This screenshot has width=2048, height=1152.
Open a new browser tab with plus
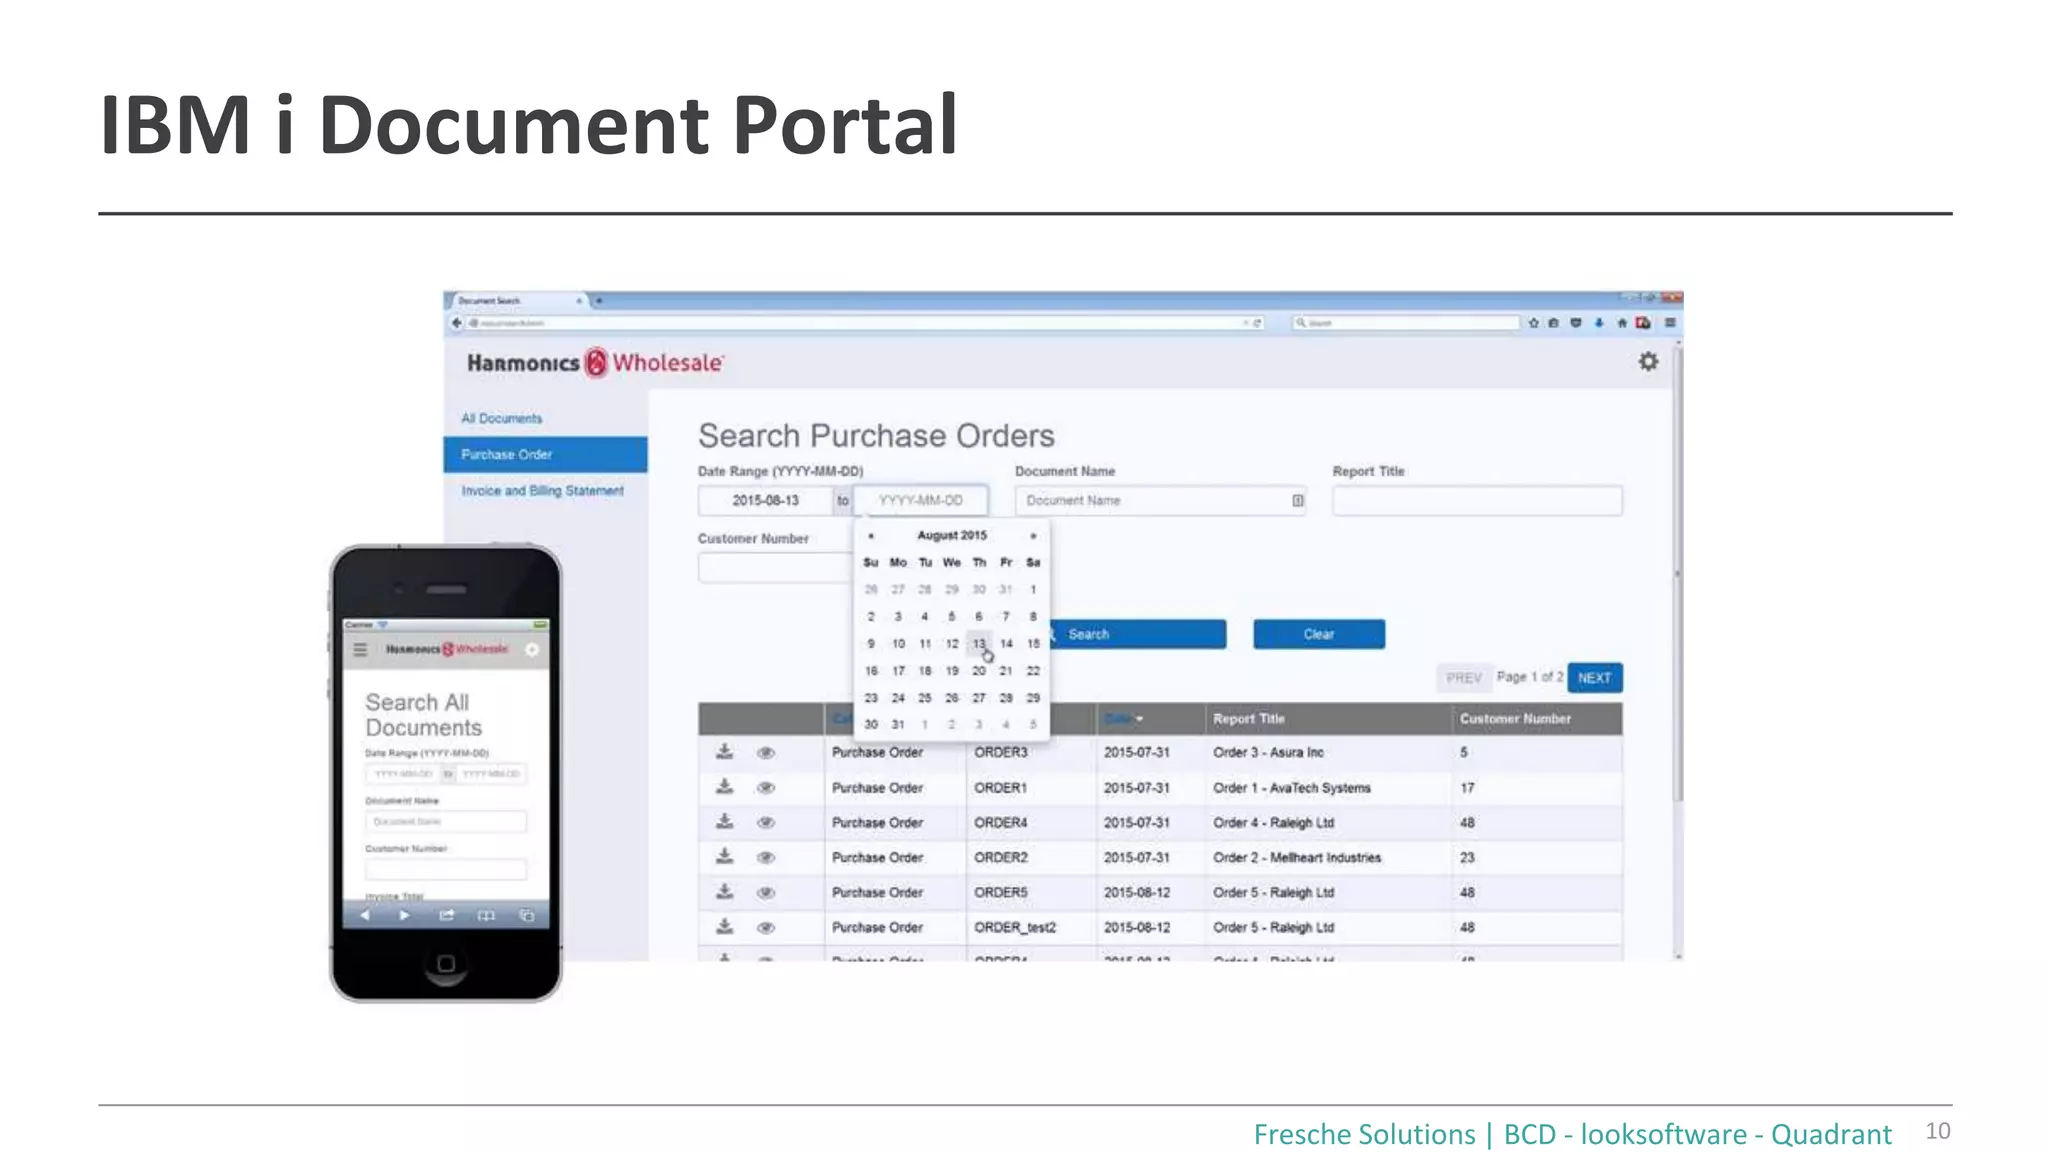[599, 300]
